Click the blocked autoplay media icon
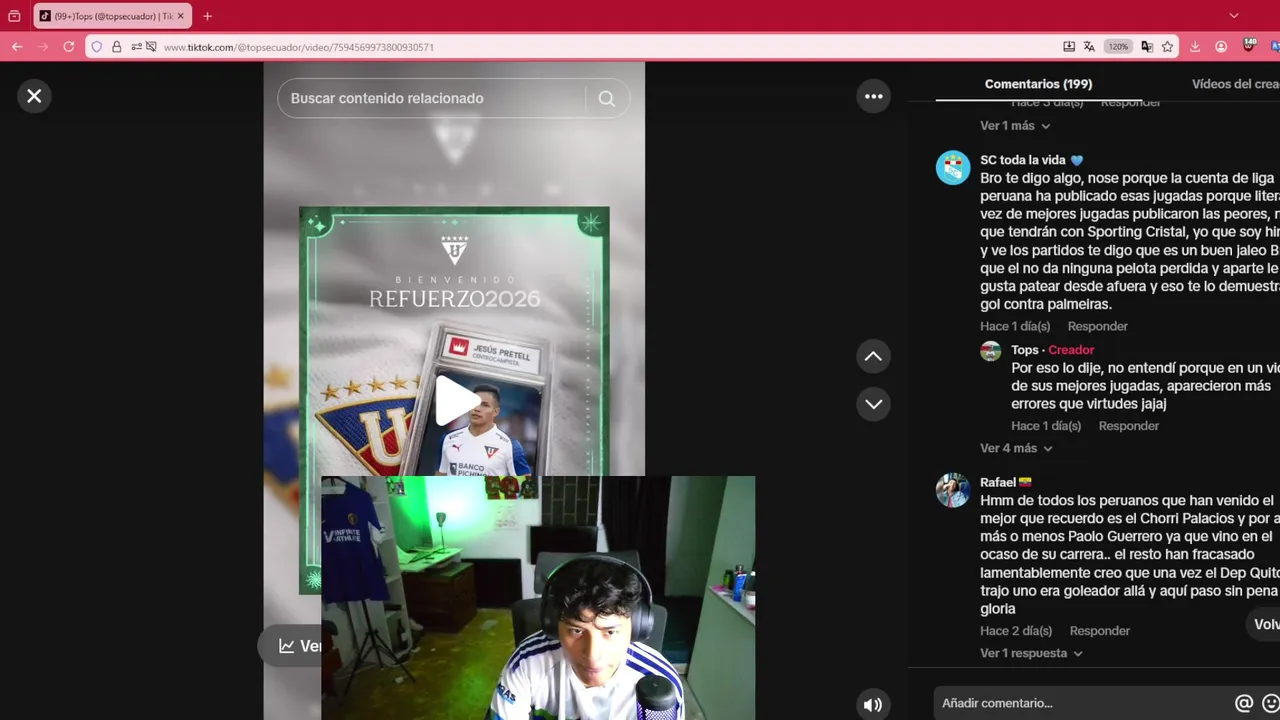The width and height of the screenshot is (1280, 720). 151,46
